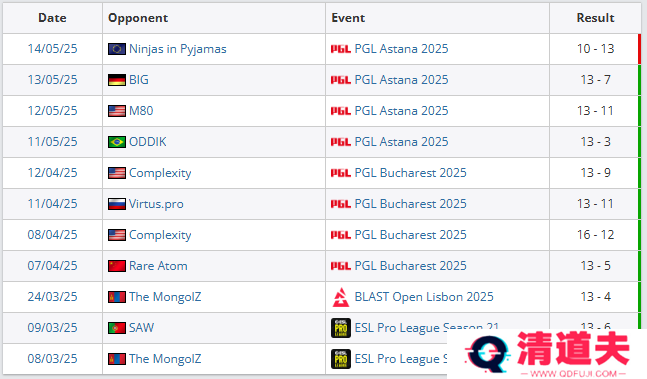Sort by the Date column header
647x379 pixels.
pyautogui.click(x=52, y=18)
